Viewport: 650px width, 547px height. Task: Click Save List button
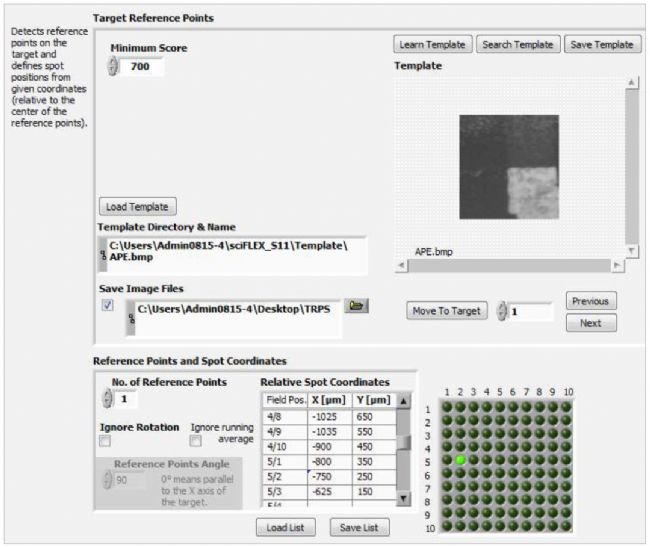click(x=359, y=527)
